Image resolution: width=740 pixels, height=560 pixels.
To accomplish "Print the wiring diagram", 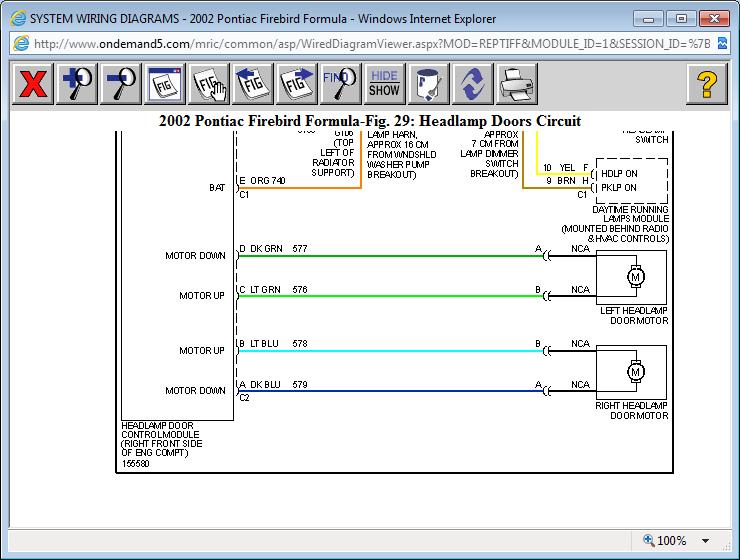I will pos(516,84).
